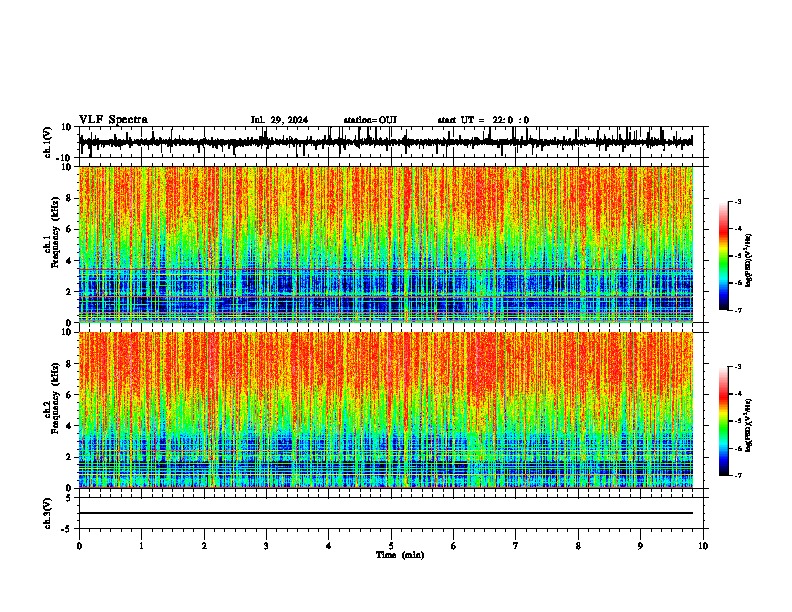Click the ch.1 frequency spectrogram panel
The width and height of the screenshot is (792, 612).
point(386,244)
